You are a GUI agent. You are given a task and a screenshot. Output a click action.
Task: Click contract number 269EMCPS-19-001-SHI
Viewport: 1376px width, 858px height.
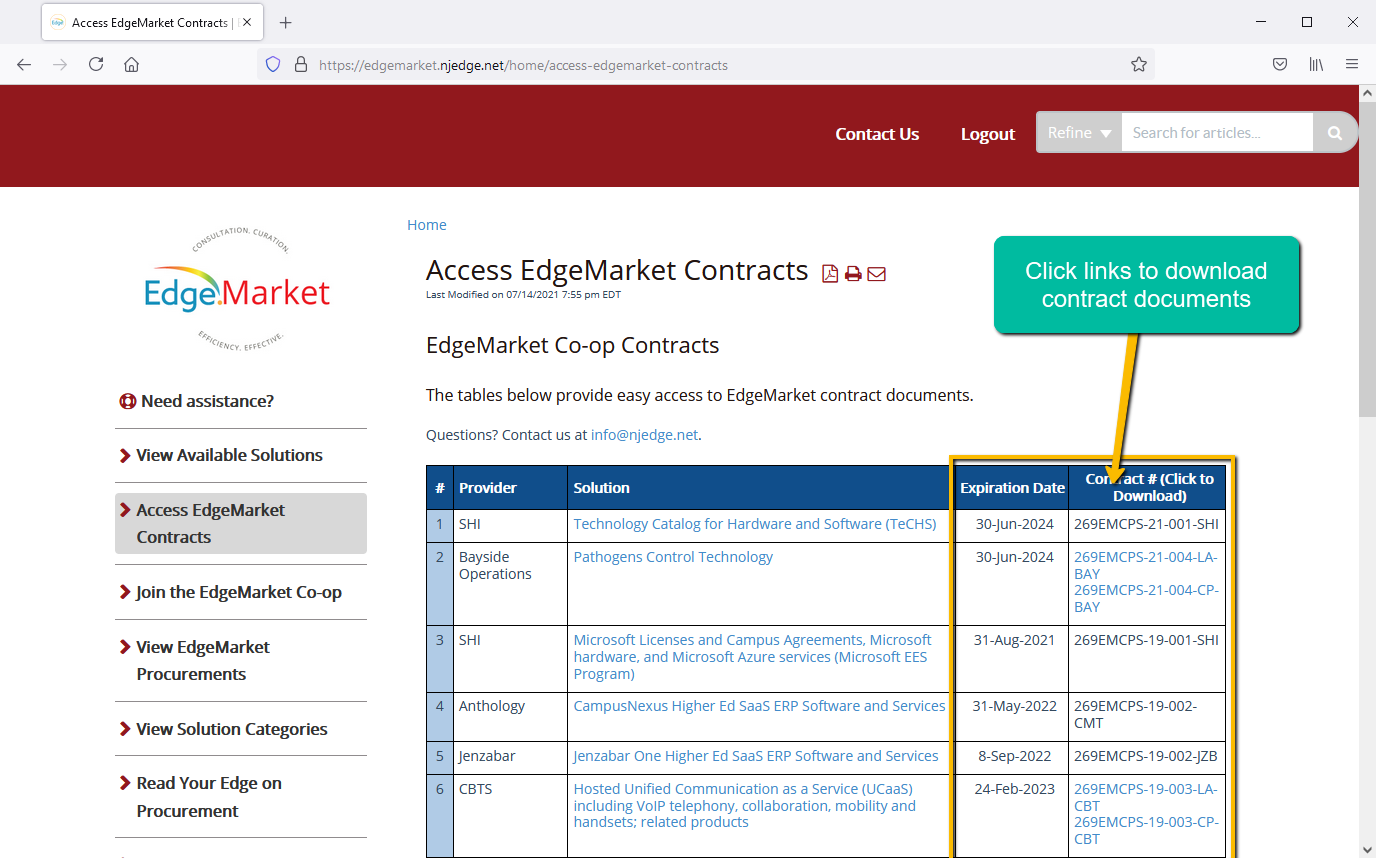coord(1146,640)
